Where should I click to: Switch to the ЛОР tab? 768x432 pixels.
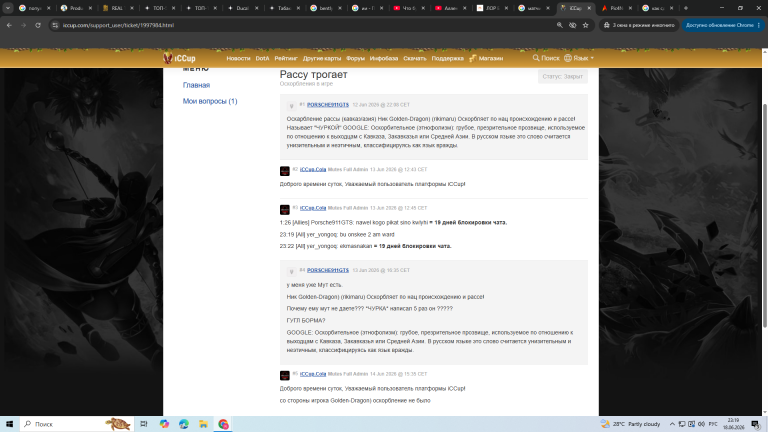[493, 8]
